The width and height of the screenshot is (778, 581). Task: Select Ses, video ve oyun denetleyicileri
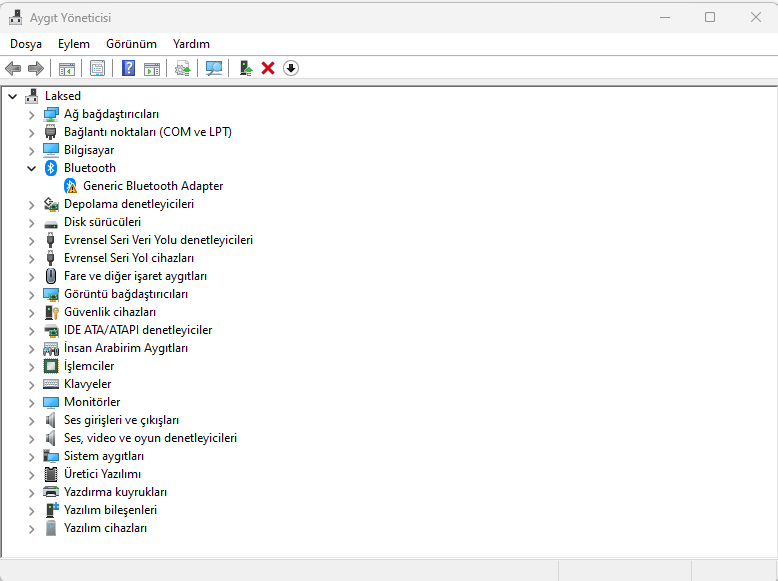150,438
